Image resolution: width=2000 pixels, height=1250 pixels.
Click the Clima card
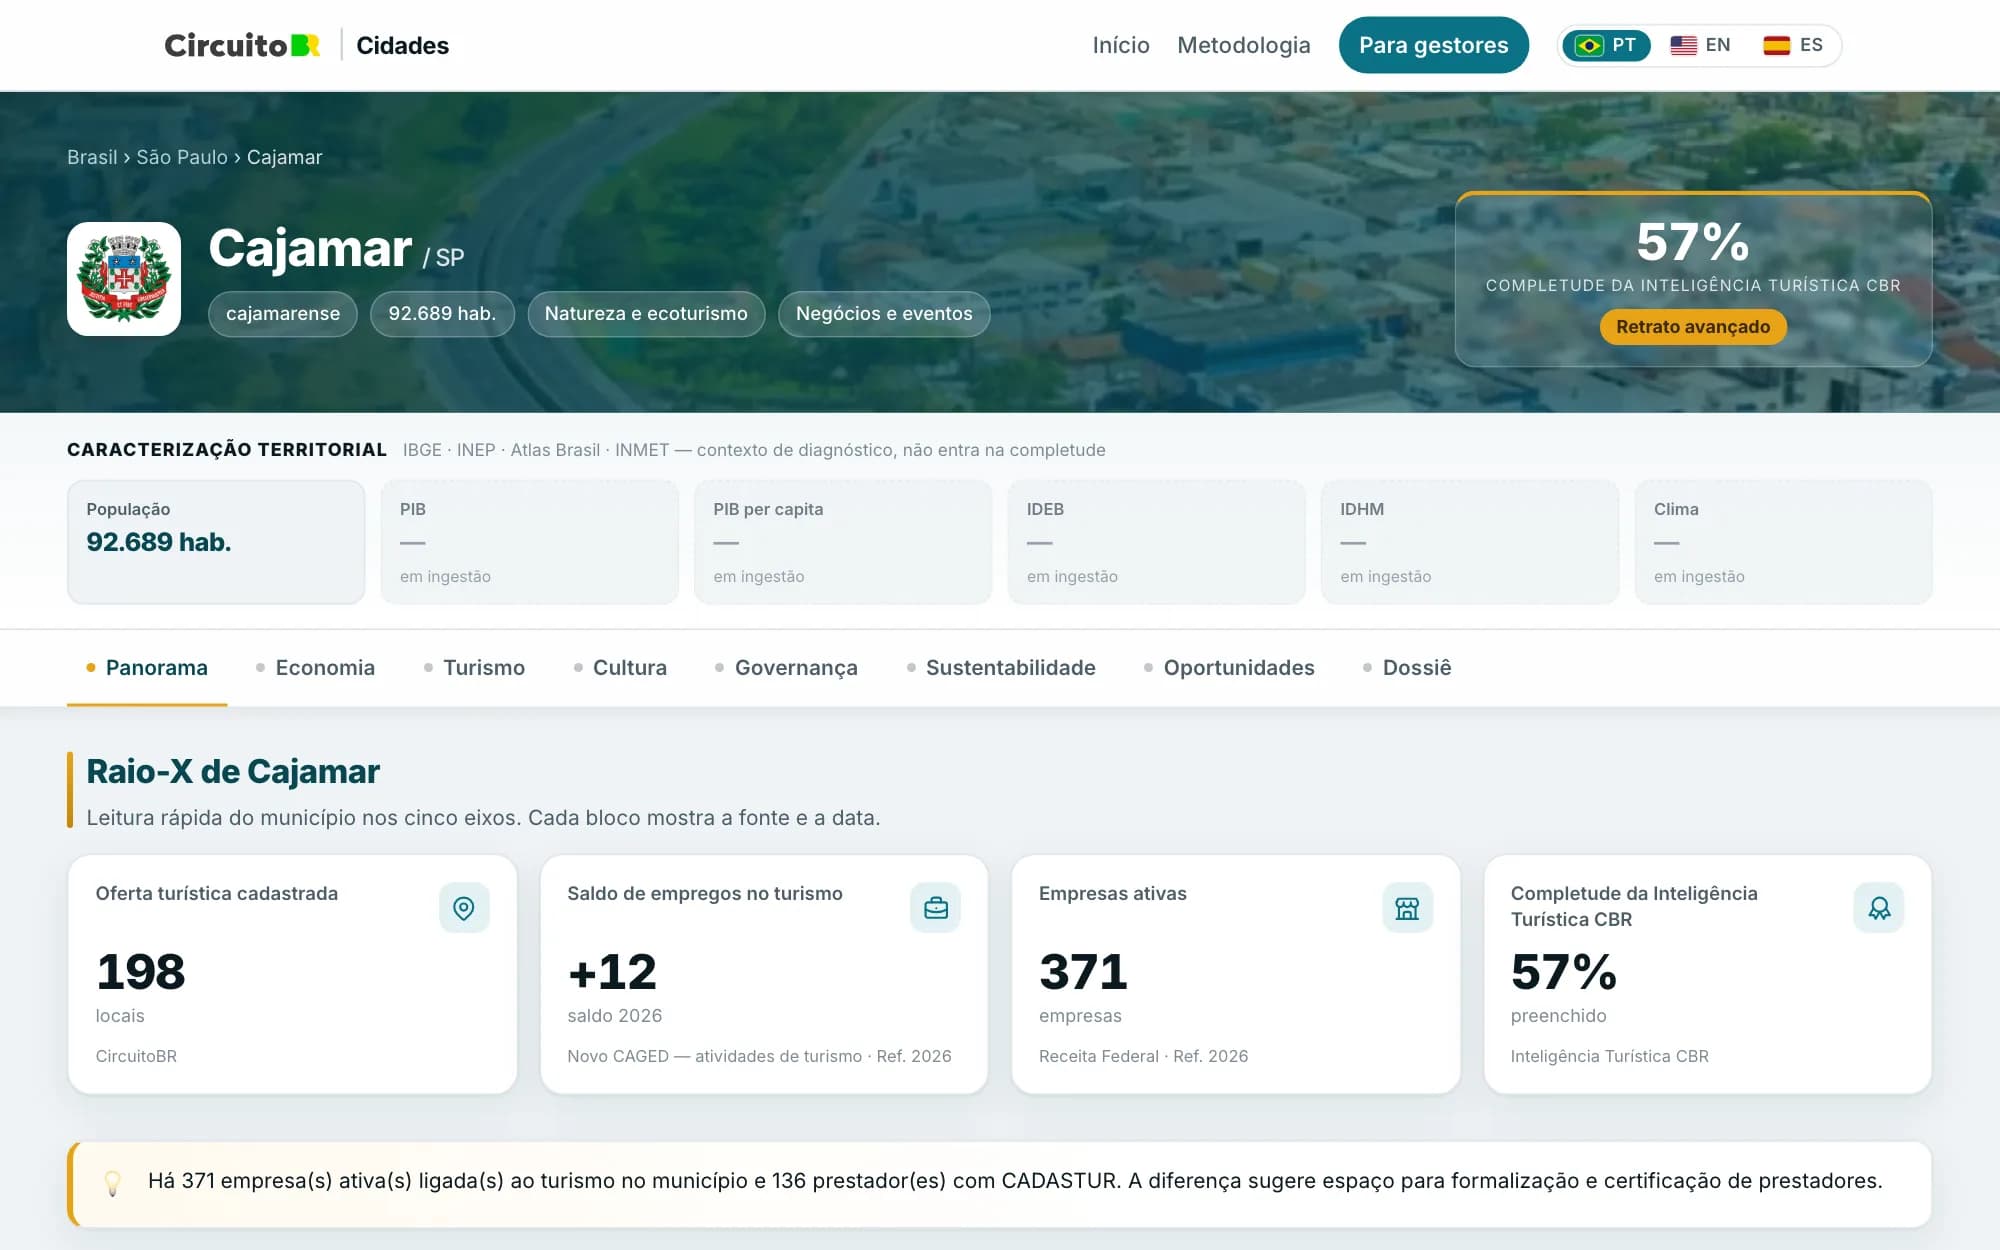pos(1784,542)
